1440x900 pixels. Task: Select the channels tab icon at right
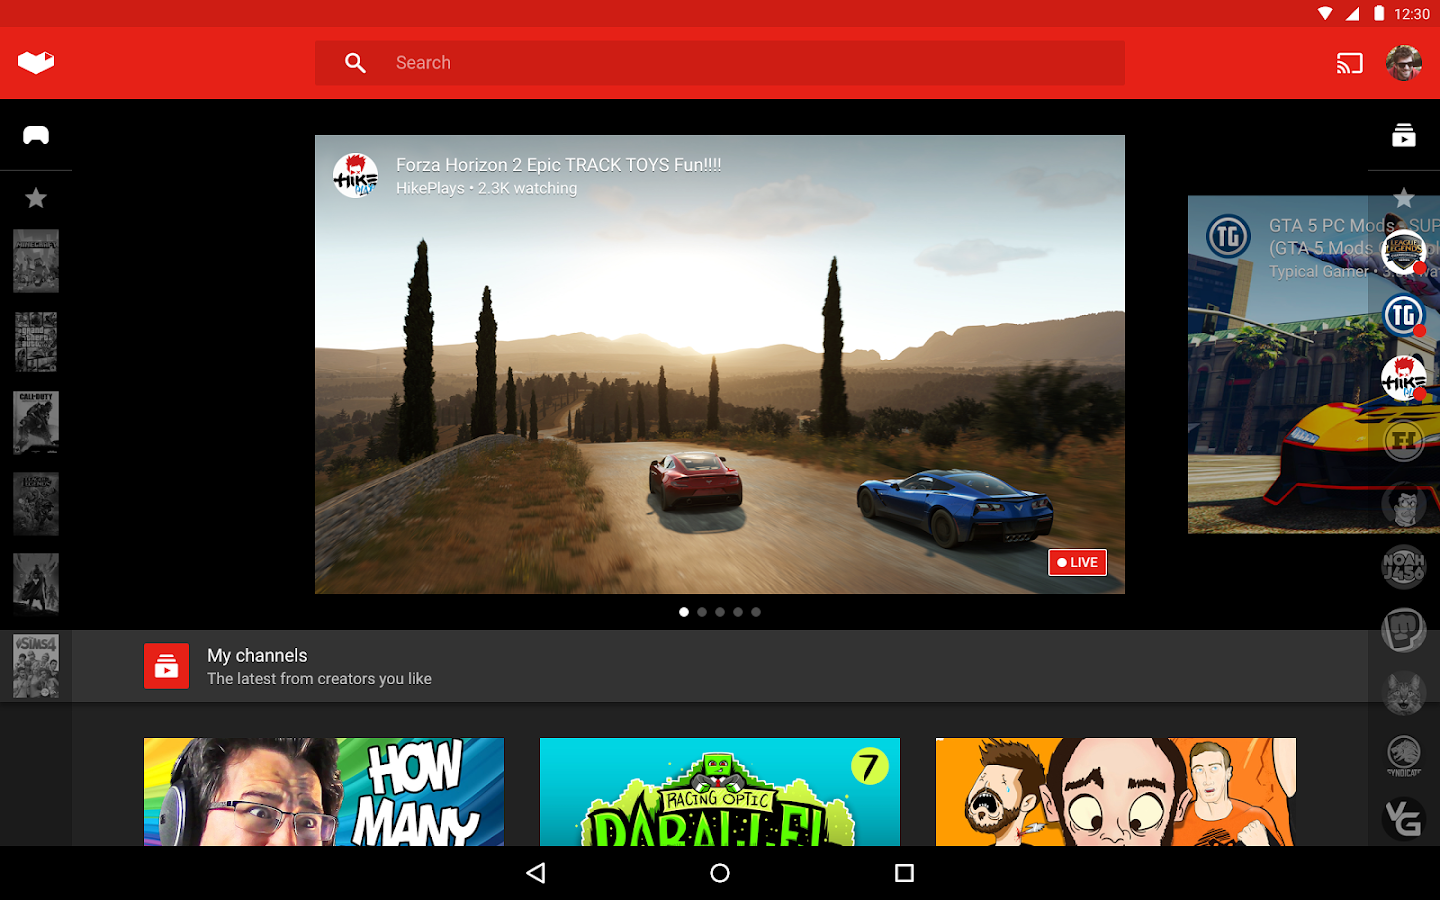(1404, 135)
